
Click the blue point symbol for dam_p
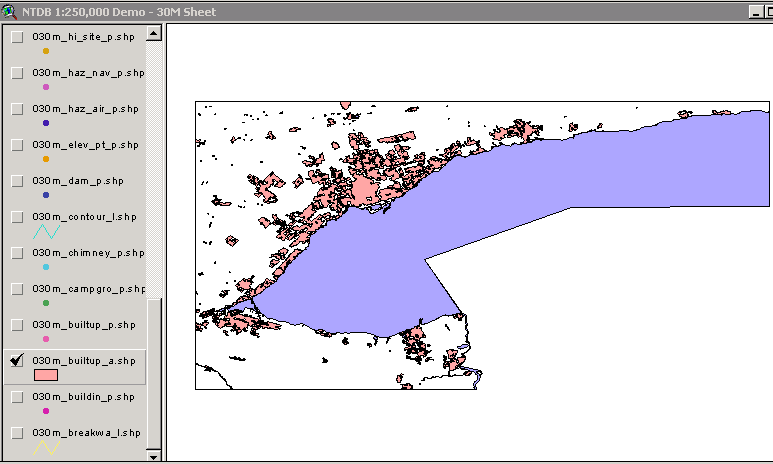click(46, 195)
